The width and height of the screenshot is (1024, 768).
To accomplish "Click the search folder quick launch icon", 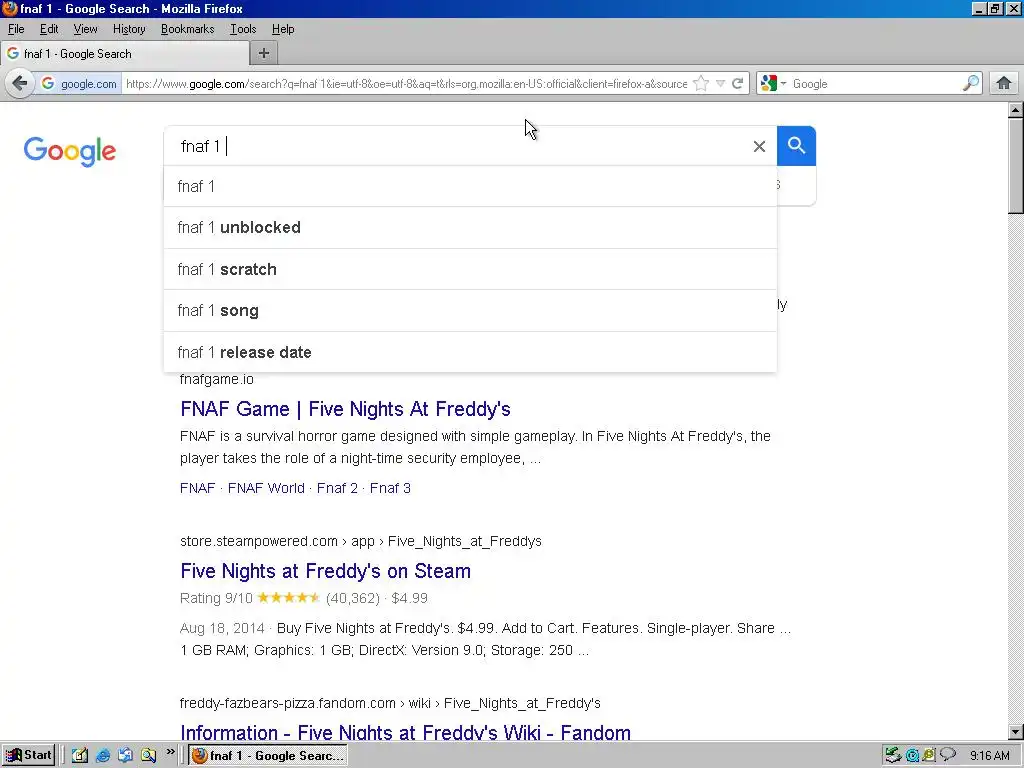I will (x=148, y=756).
